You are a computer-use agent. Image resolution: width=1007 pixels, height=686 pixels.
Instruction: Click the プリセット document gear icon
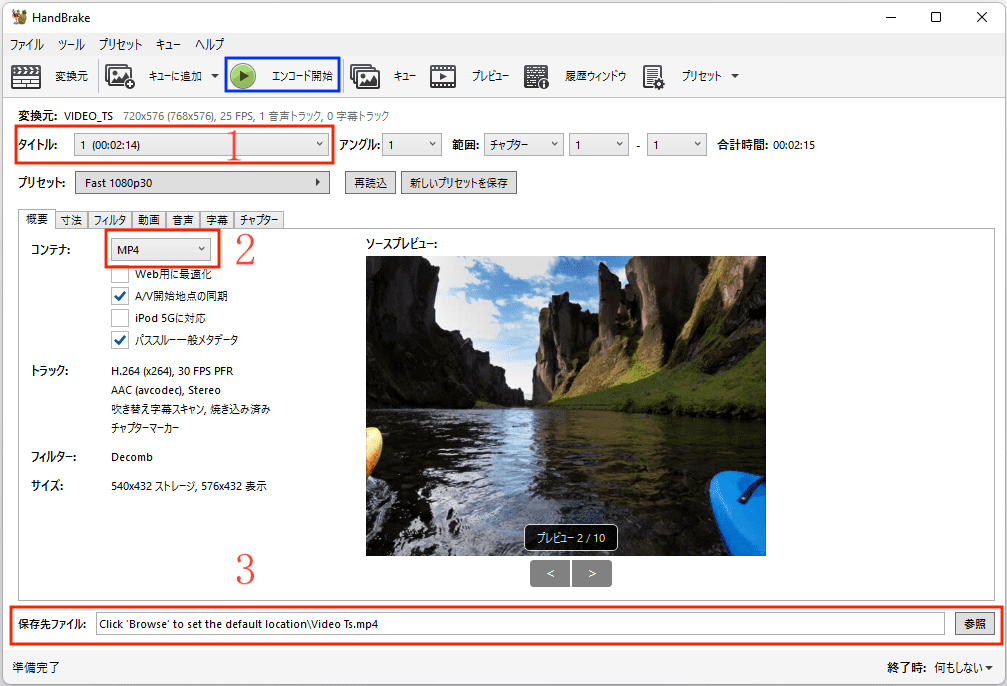tap(653, 76)
